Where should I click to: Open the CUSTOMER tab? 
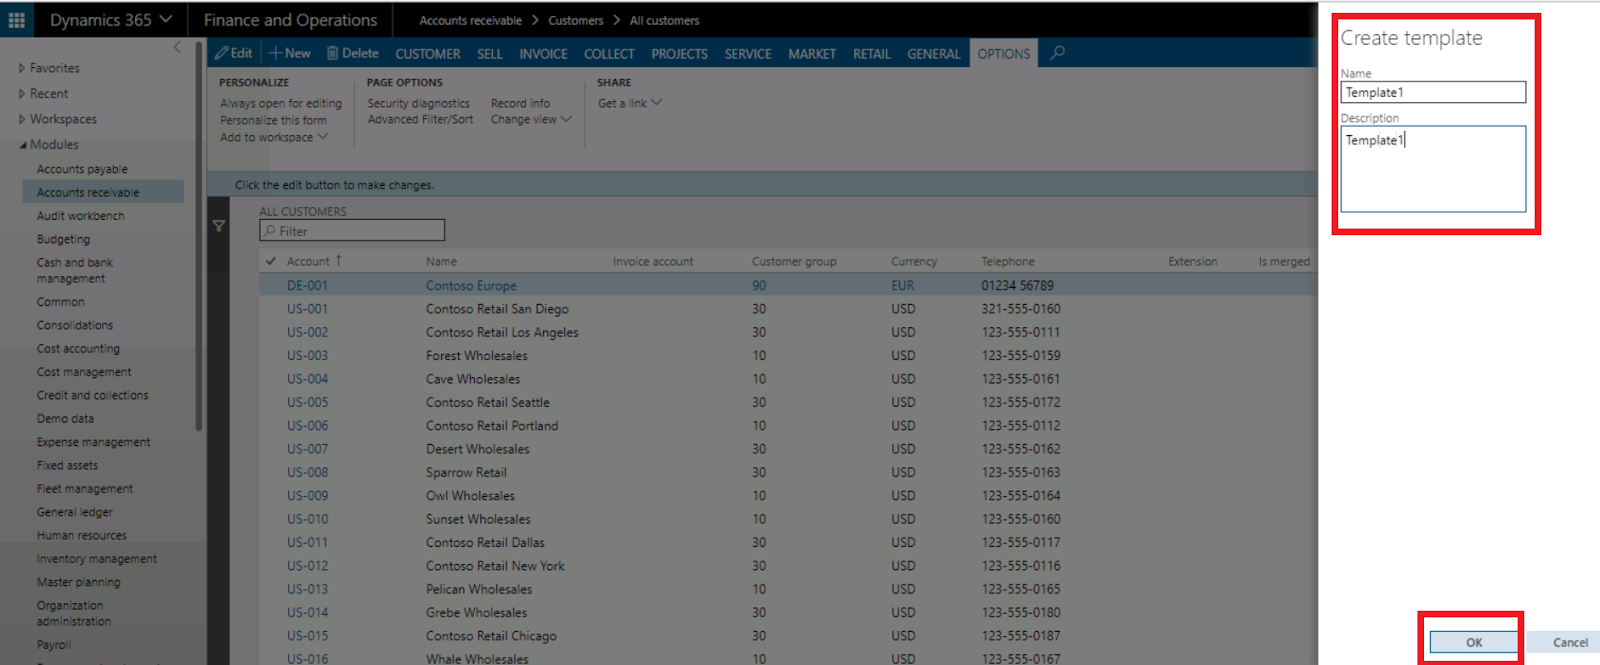click(x=428, y=54)
